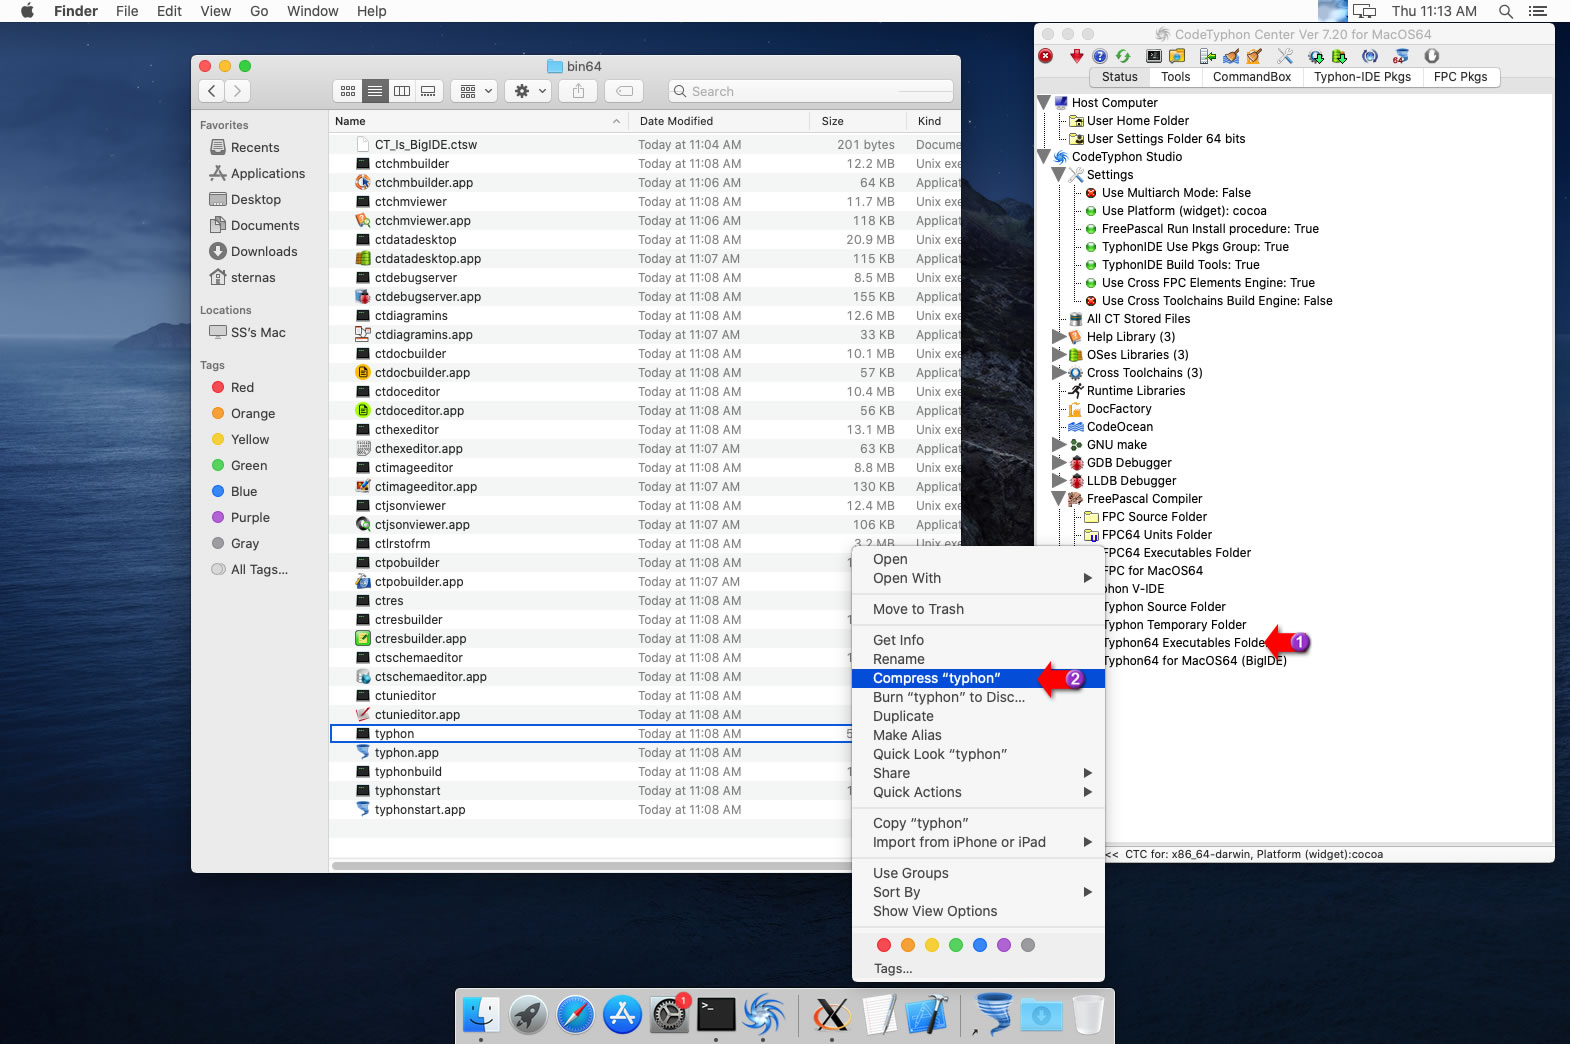Viewport: 1570px width, 1044px height.
Task: Click the Share icon in Finder toolbar
Action: tap(578, 91)
